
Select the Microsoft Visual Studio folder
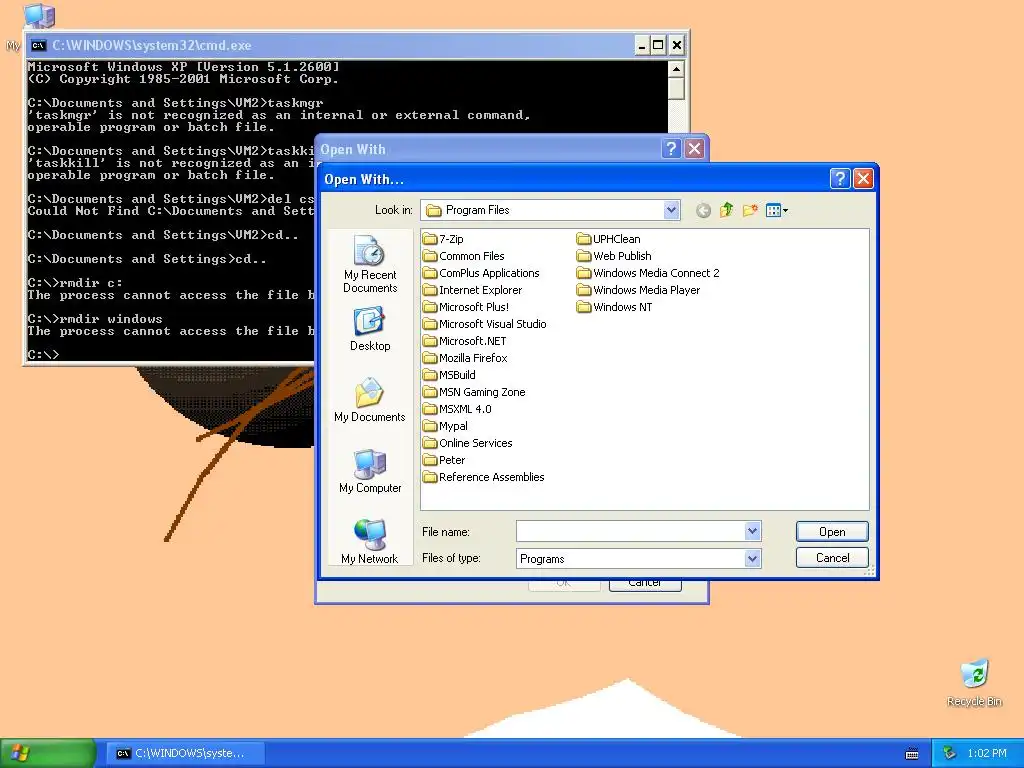[x=485, y=324]
